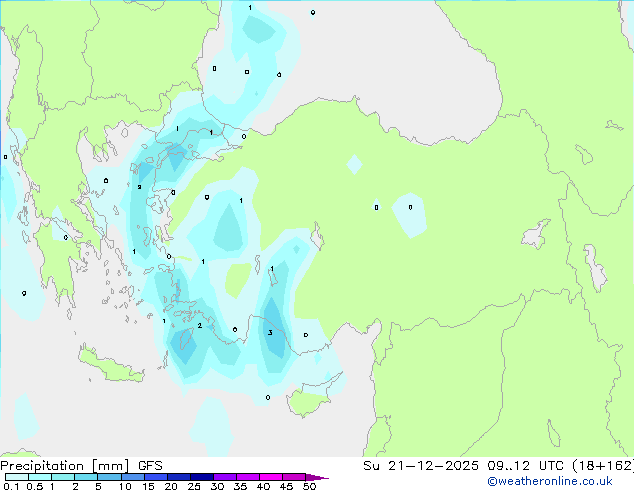Click the 20–25 mm legend swatch
The image size is (634, 490).
coord(178,477)
